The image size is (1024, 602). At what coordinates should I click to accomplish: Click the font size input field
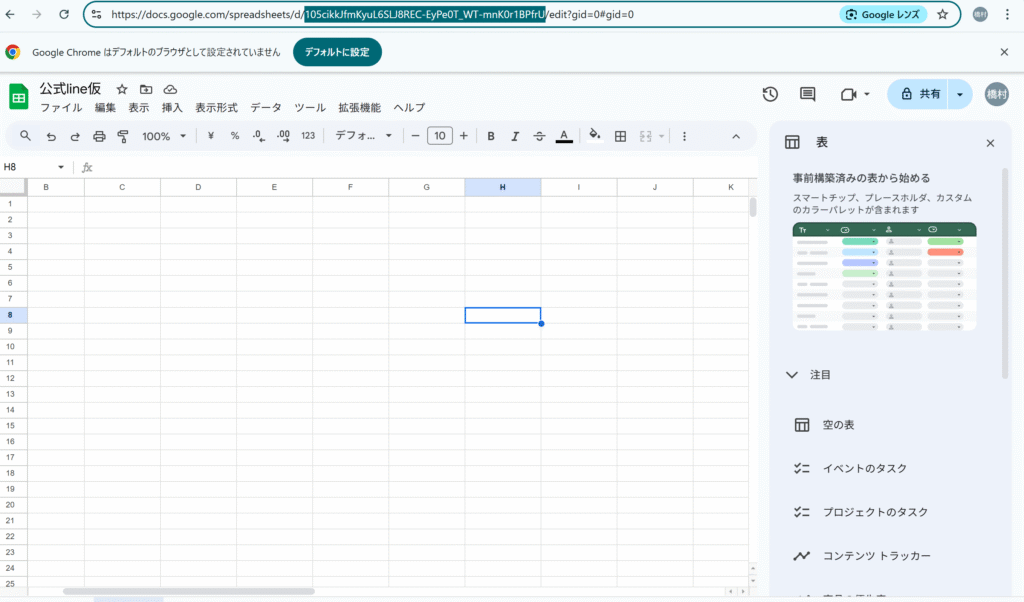[x=440, y=136]
